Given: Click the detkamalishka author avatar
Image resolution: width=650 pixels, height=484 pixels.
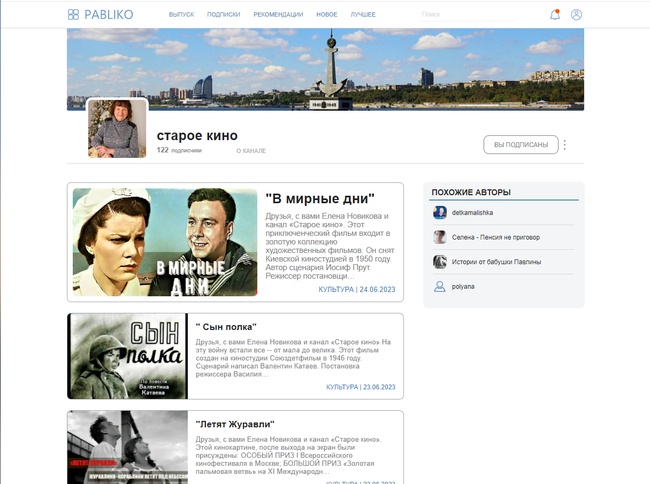Looking at the screenshot, I should (x=439, y=213).
